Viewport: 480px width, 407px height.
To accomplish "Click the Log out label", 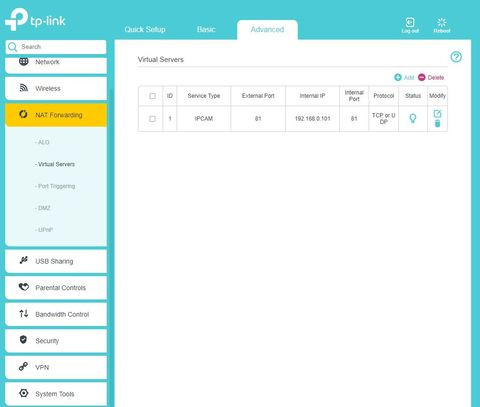I will coord(410,31).
